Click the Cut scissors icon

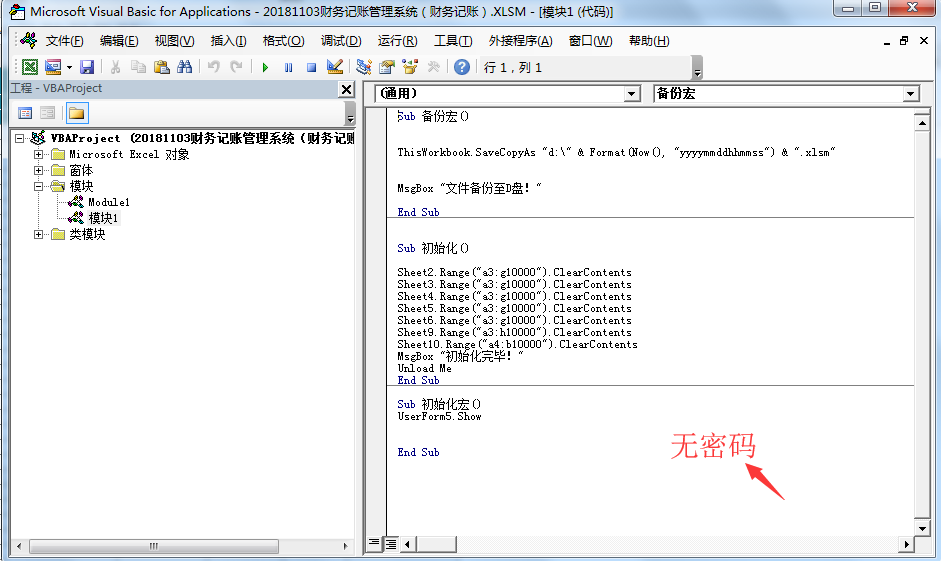[115, 67]
